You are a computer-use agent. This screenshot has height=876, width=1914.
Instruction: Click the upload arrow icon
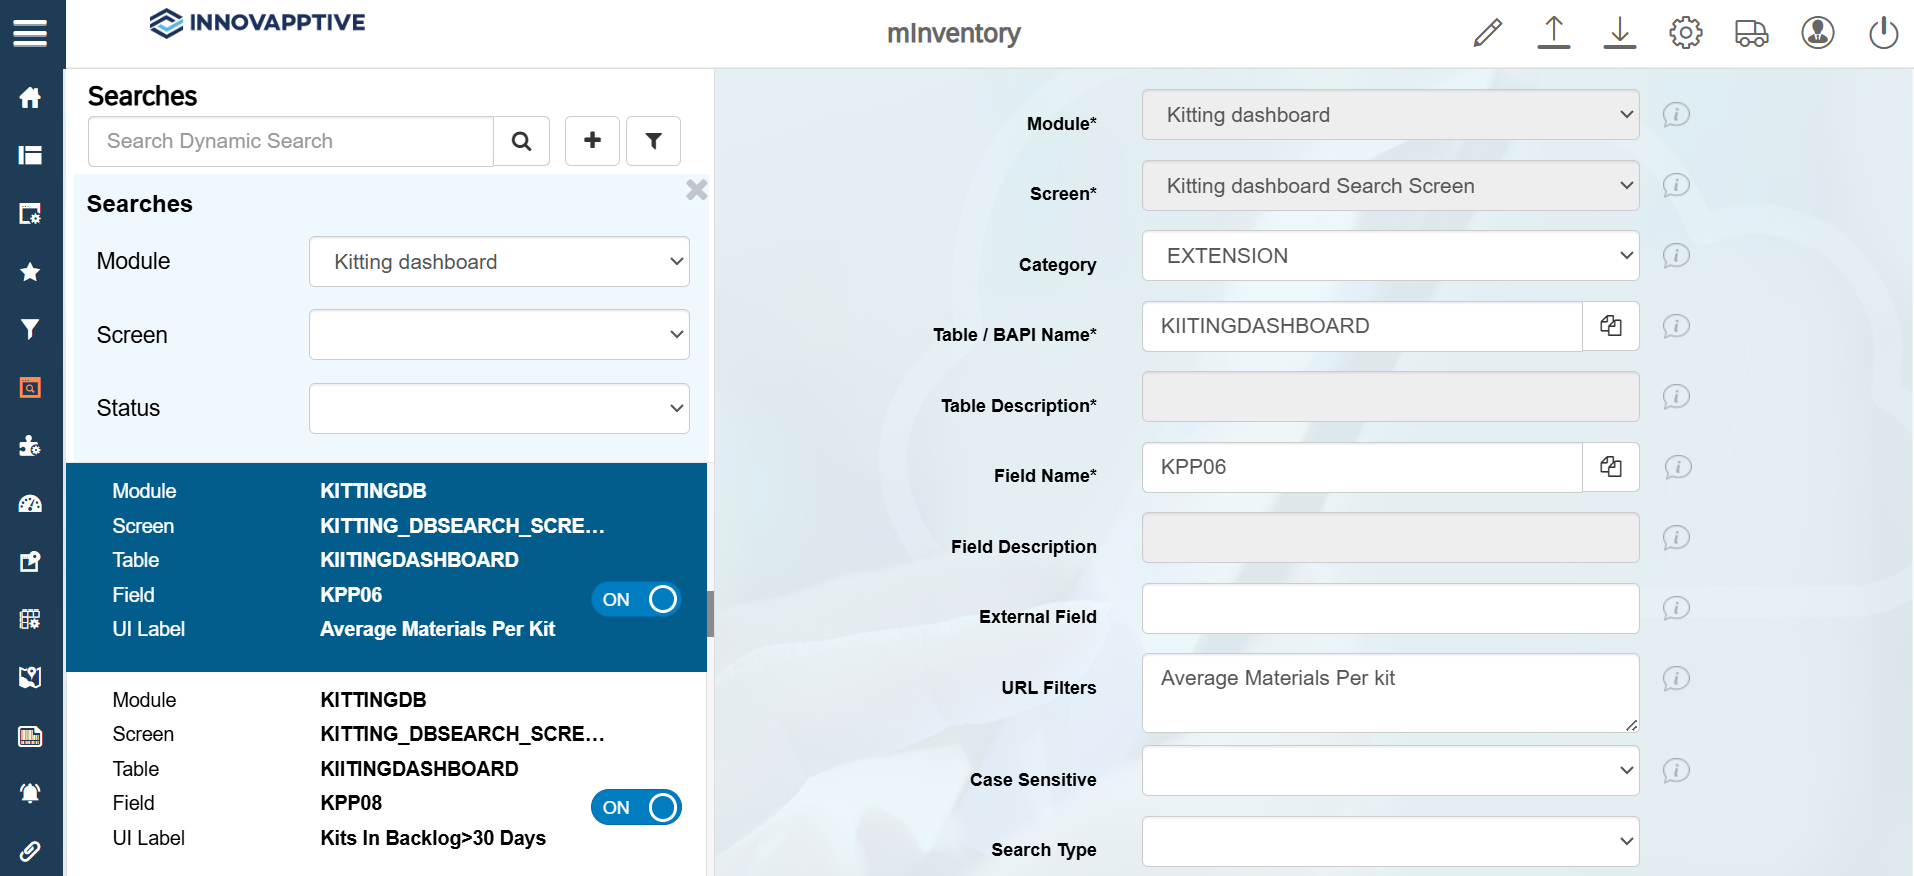point(1553,33)
